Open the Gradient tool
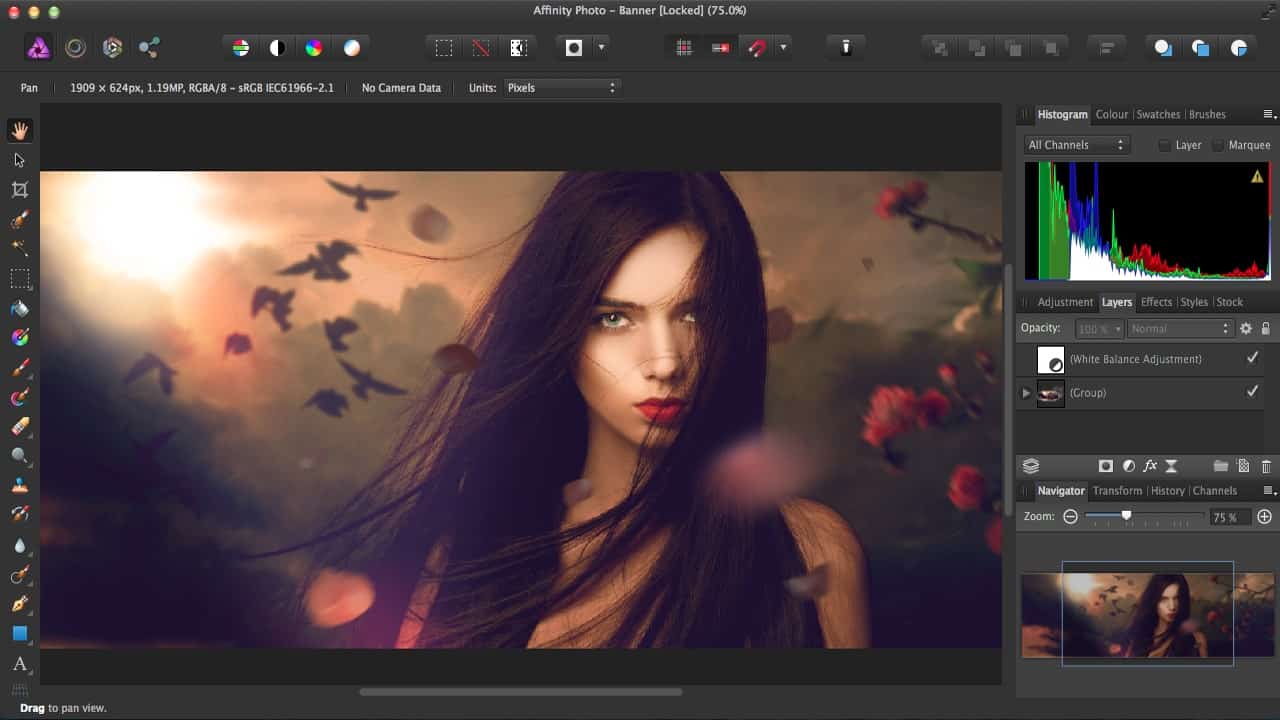Viewport: 1280px width, 720px height. [18, 337]
